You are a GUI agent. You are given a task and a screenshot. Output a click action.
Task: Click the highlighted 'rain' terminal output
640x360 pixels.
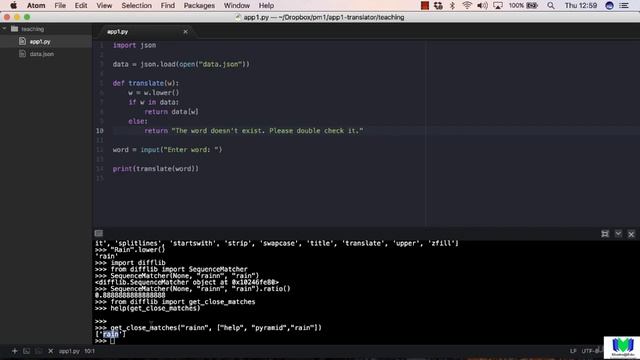coord(110,334)
